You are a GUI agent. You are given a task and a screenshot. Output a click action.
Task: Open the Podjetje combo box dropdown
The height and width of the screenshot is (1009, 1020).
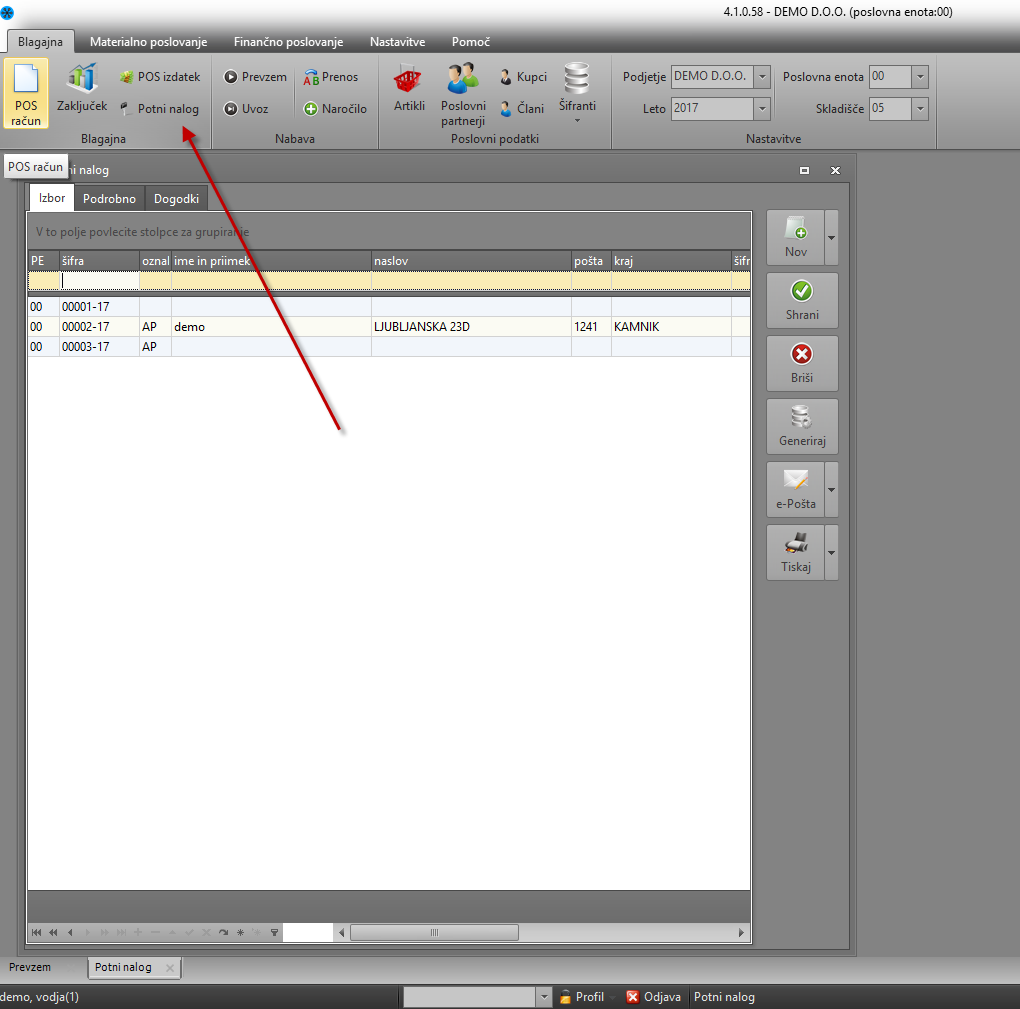pos(762,77)
